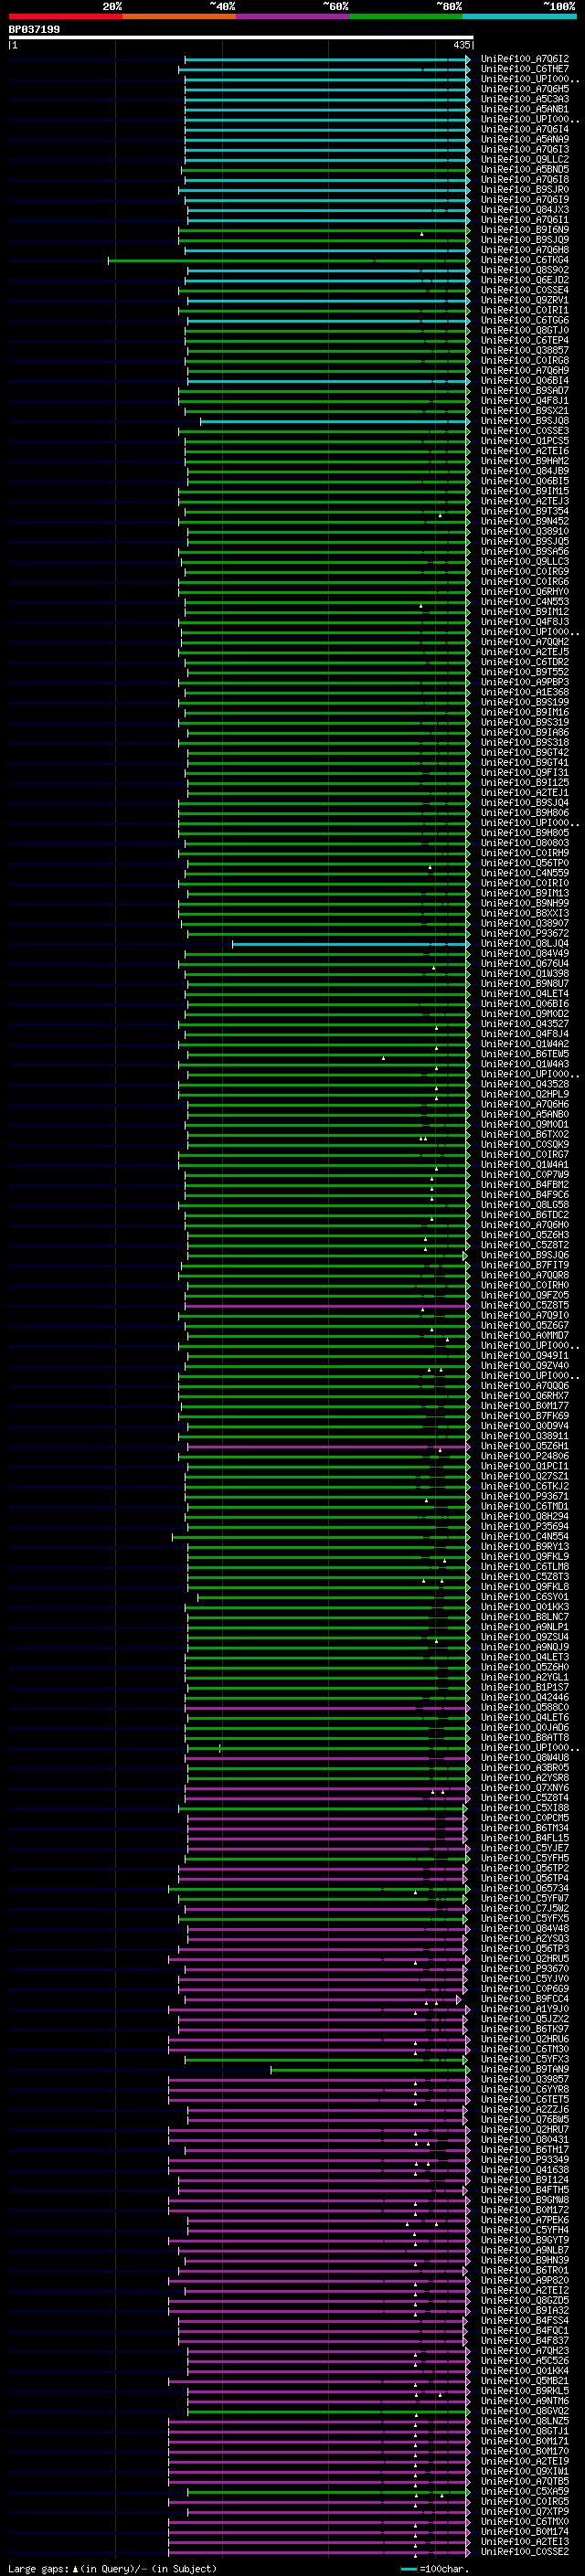This screenshot has width=585, height=2576.
Task: Click the purple UniRef100_C5Z8T5 alignment bar
Action: pyautogui.click(x=327, y=1306)
